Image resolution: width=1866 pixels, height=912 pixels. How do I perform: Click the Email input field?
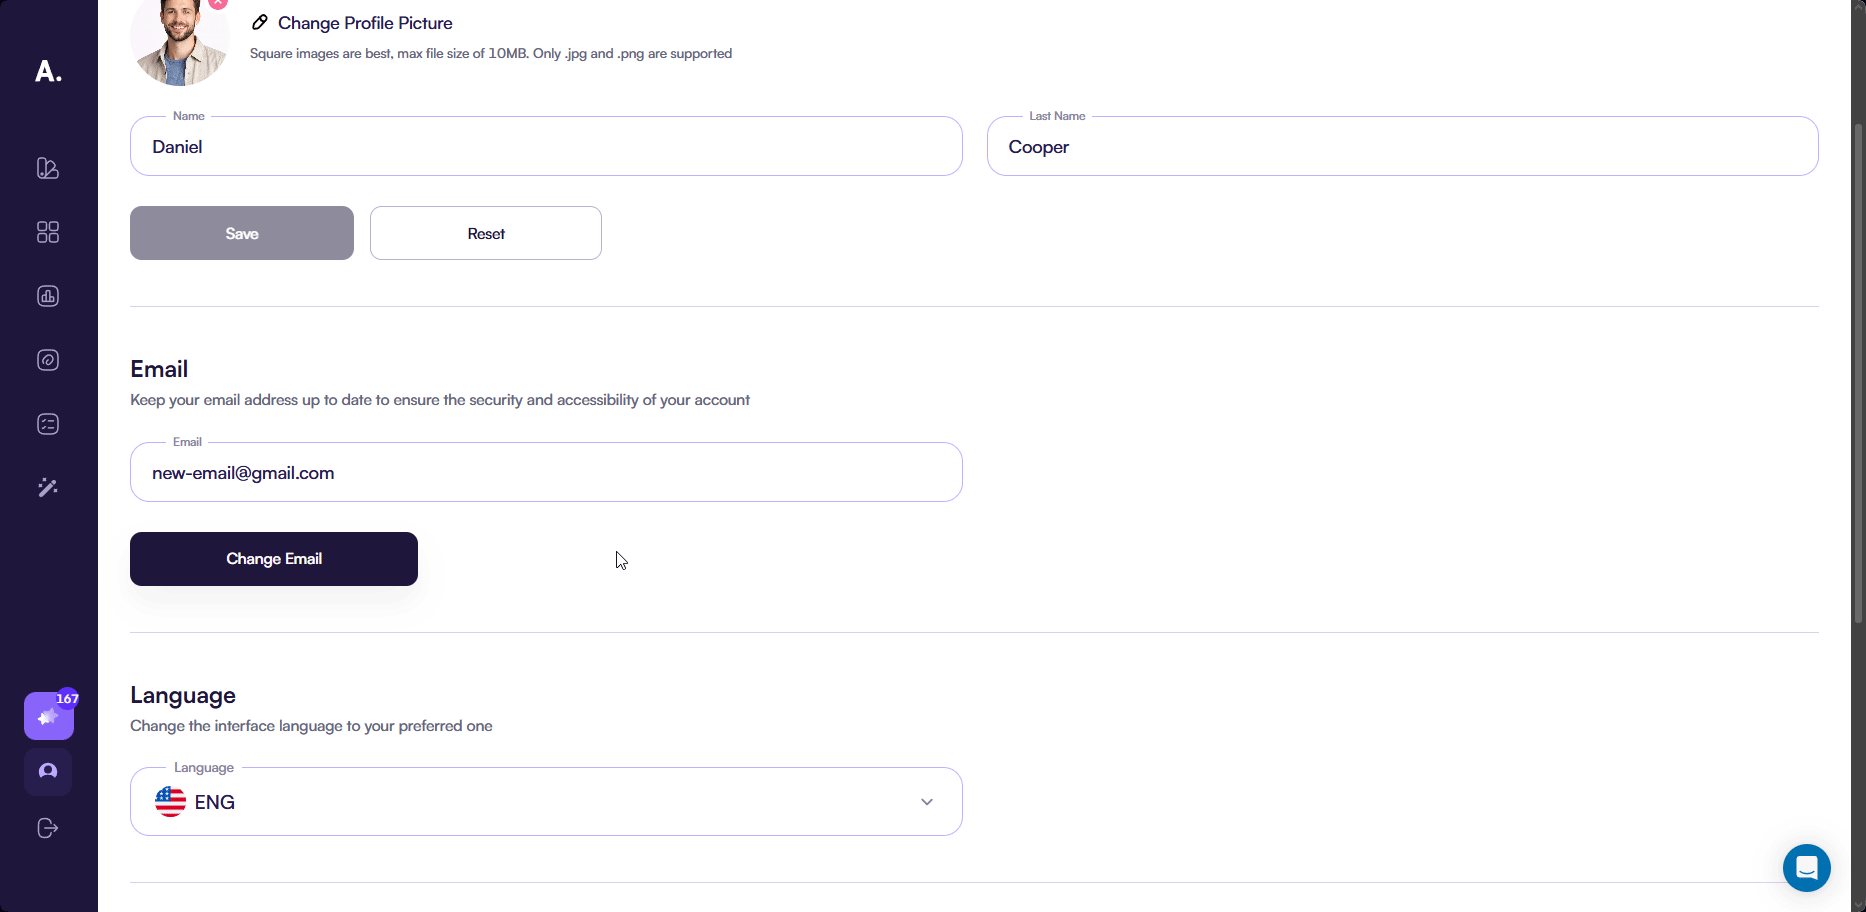546,473
